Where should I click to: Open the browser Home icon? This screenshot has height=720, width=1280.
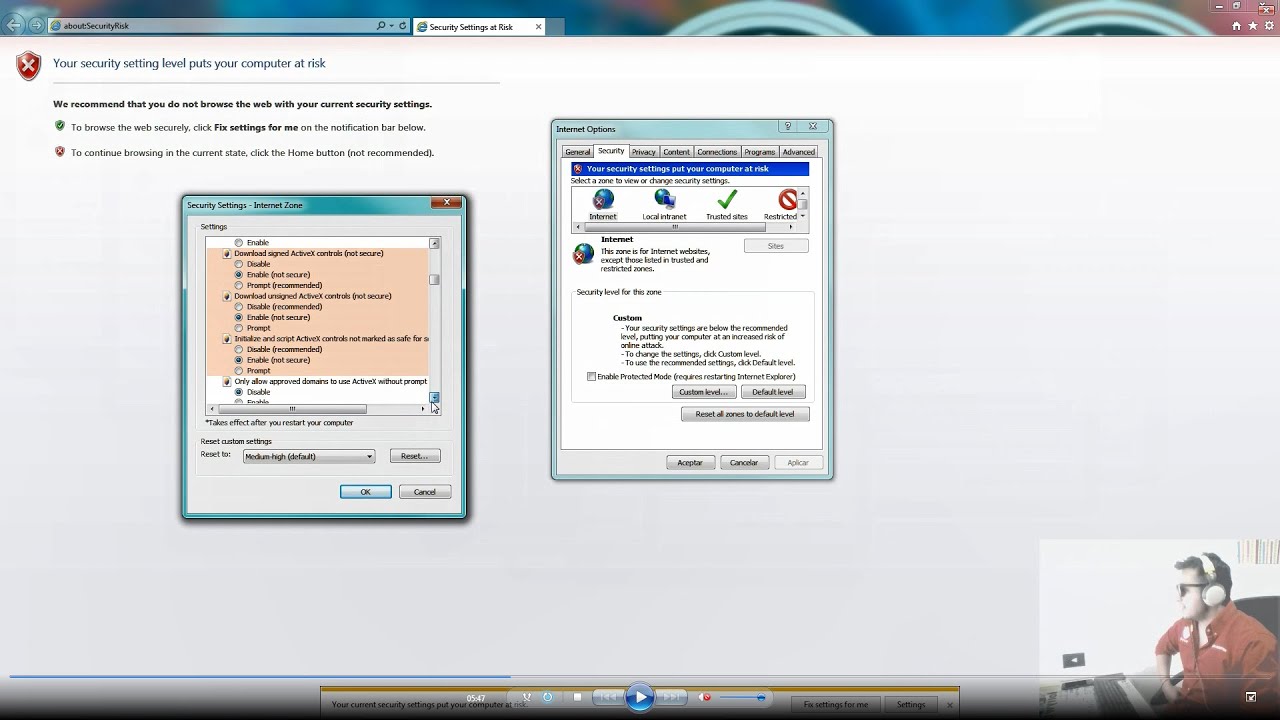point(1237,26)
